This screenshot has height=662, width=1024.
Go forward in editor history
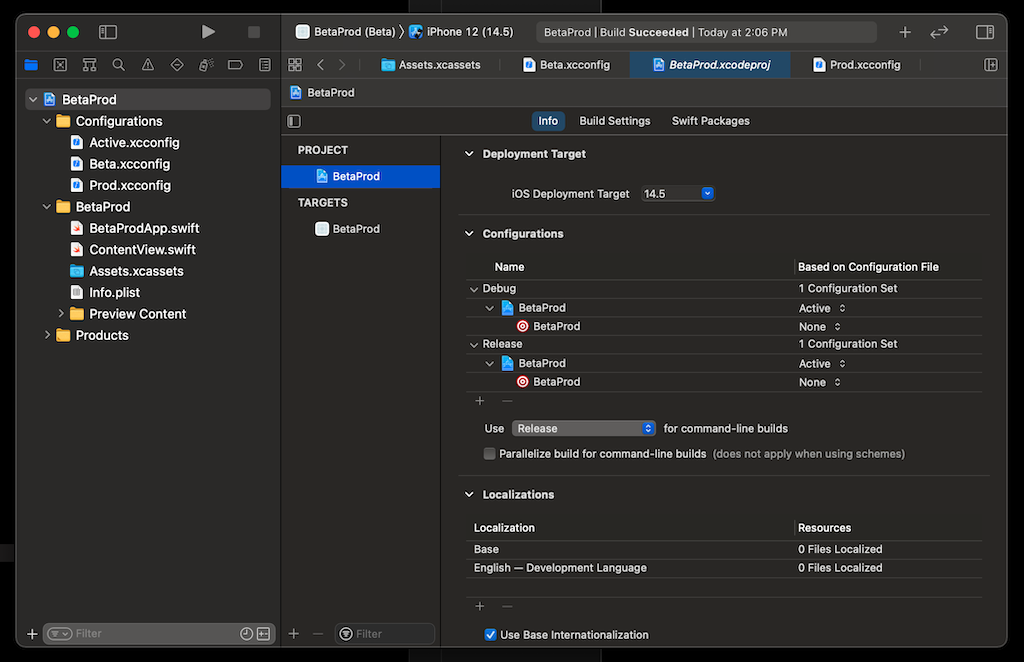click(x=342, y=65)
